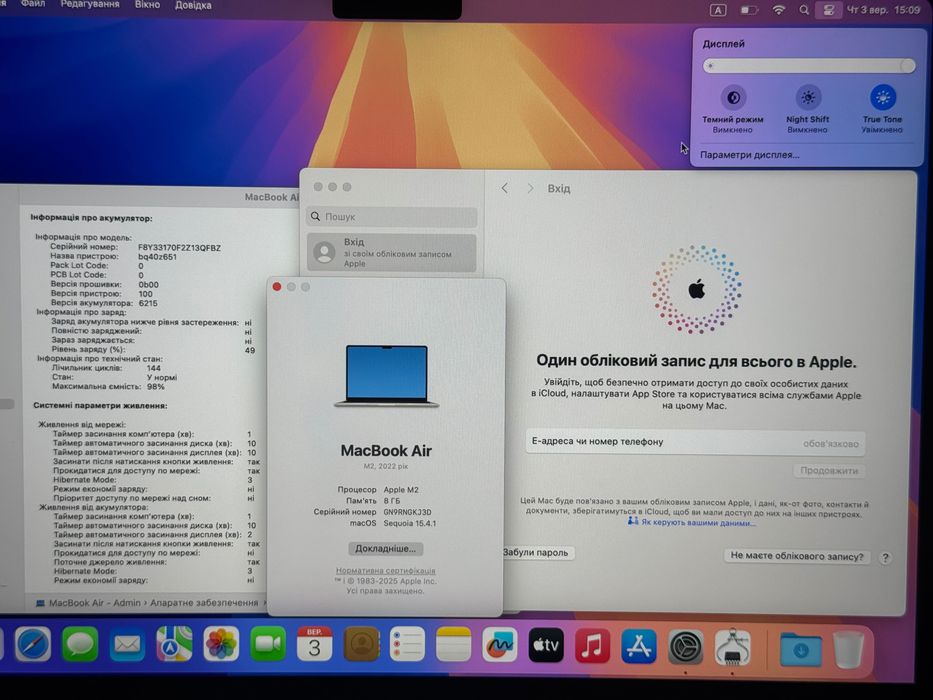Open Вікно menu
933x700 pixels.
point(147,5)
